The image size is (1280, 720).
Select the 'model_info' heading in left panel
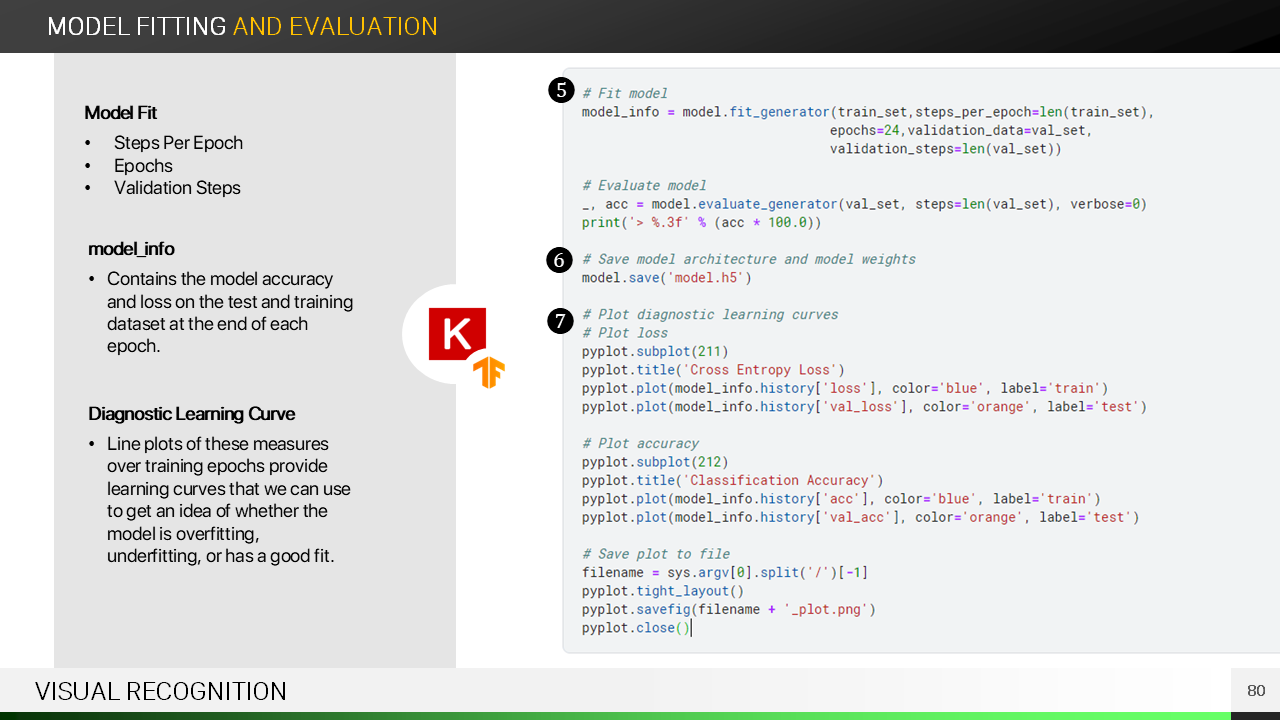[131, 249]
